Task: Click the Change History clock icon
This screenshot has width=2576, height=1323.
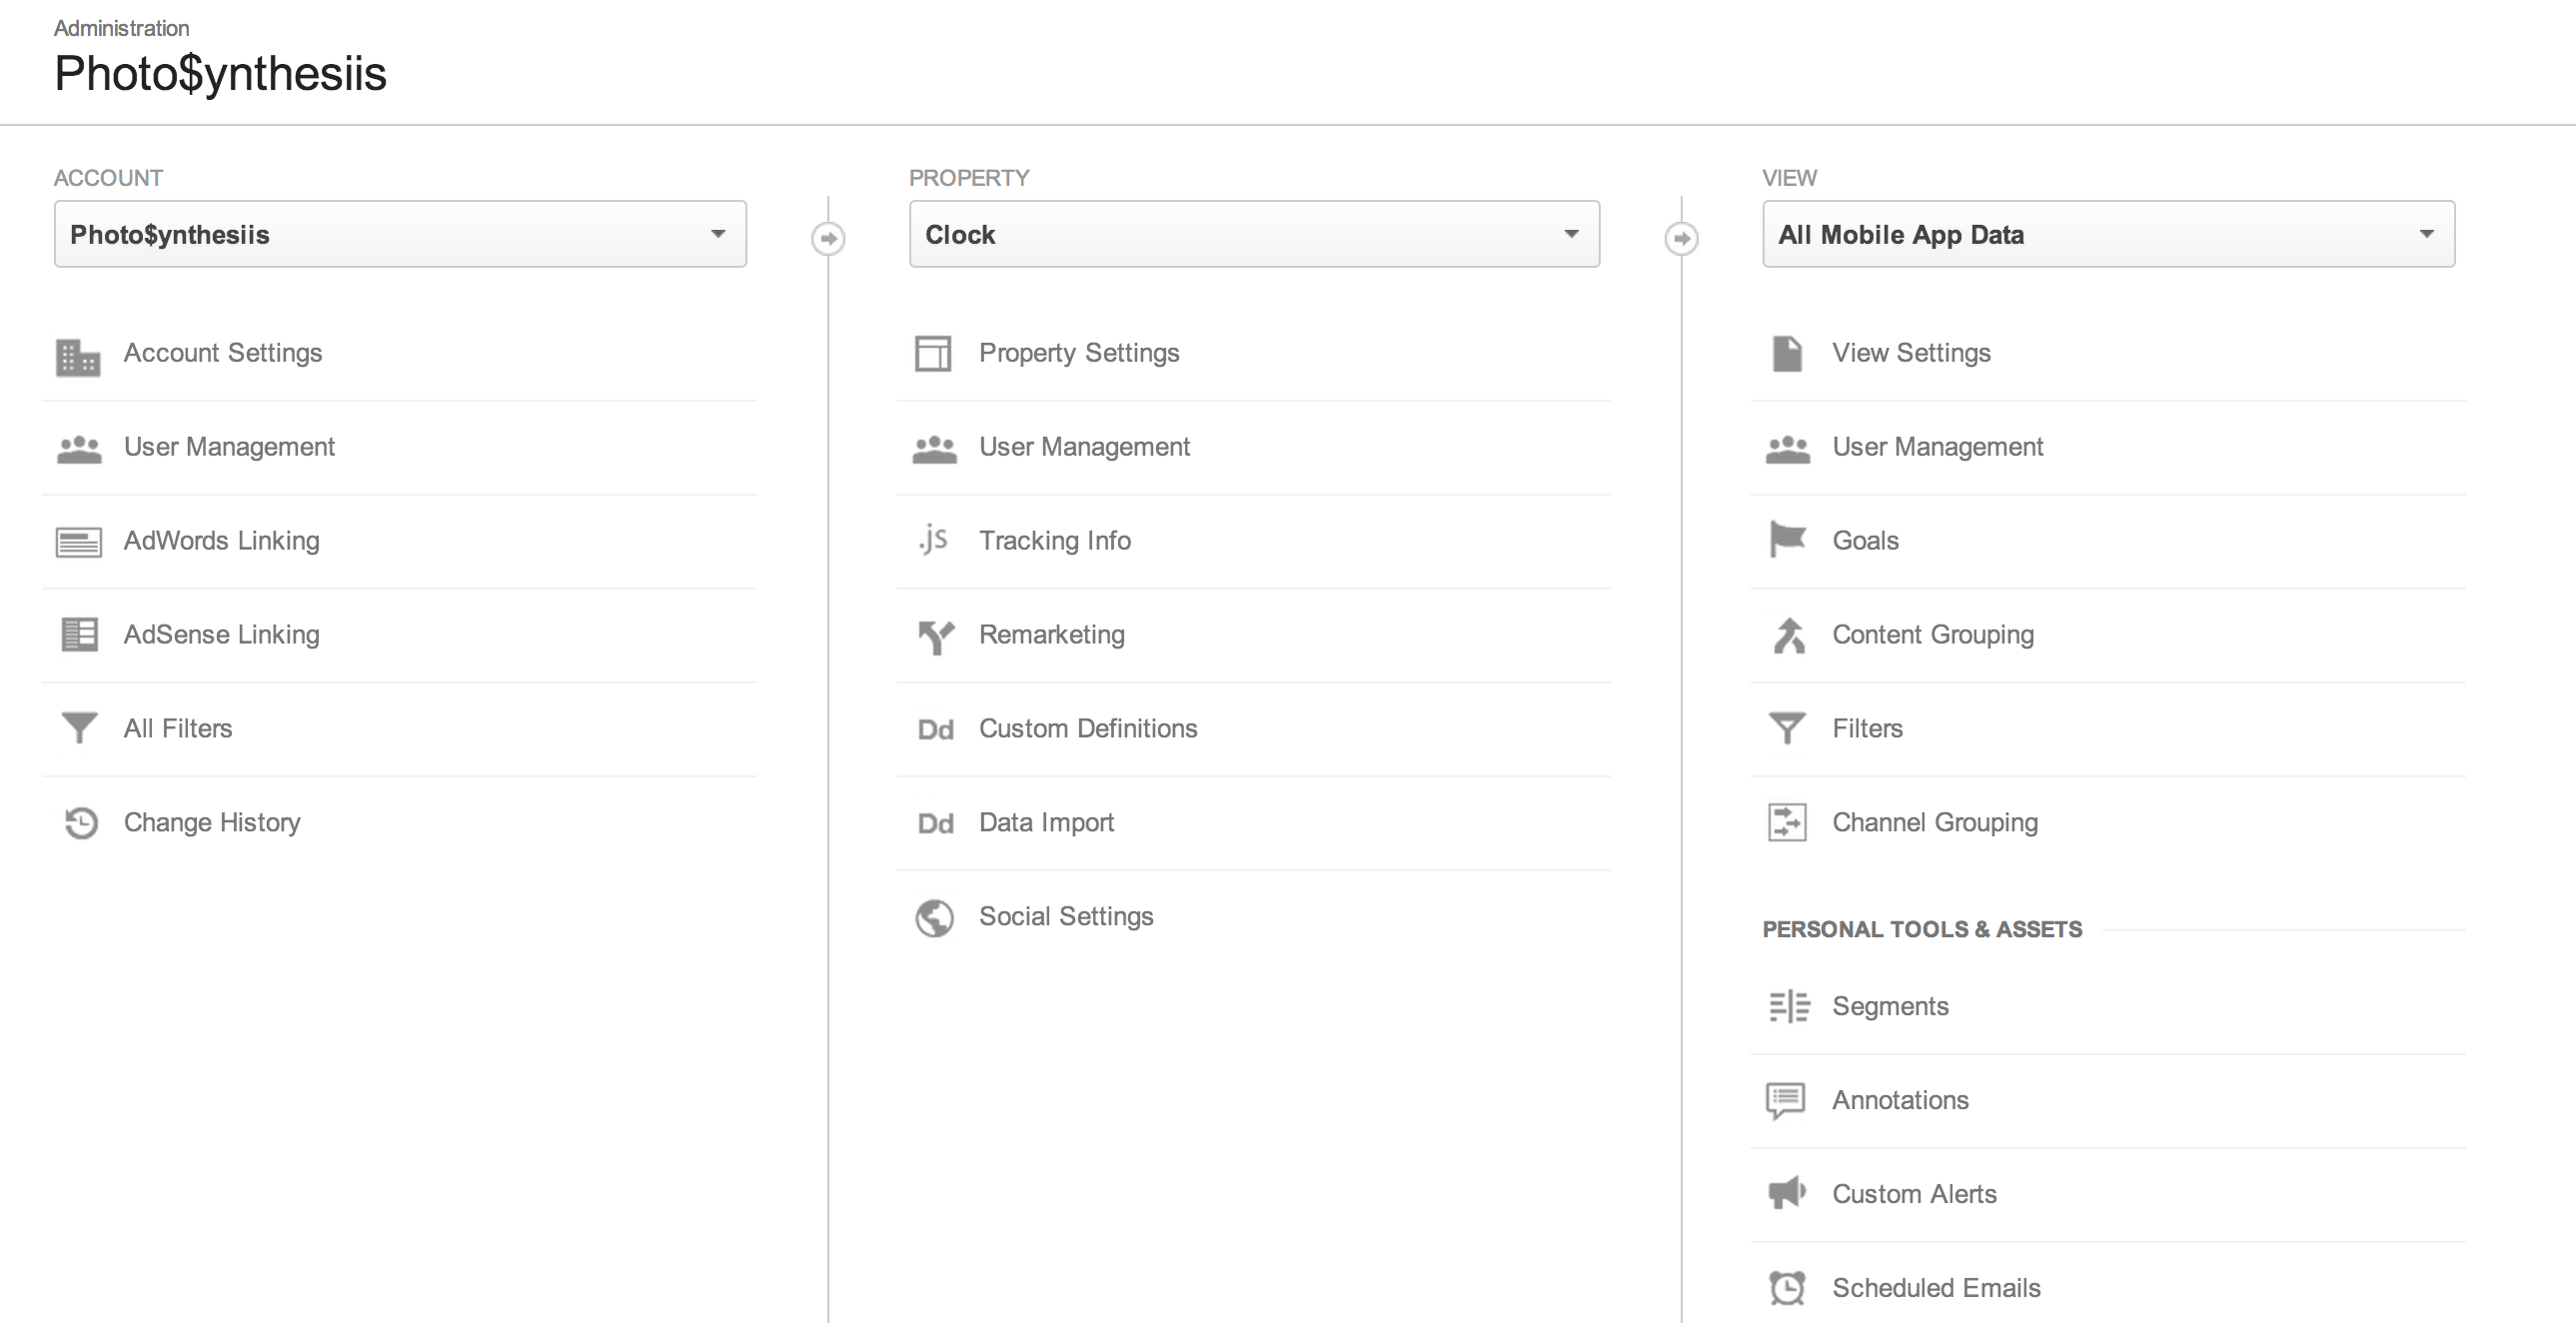Action: coord(80,823)
